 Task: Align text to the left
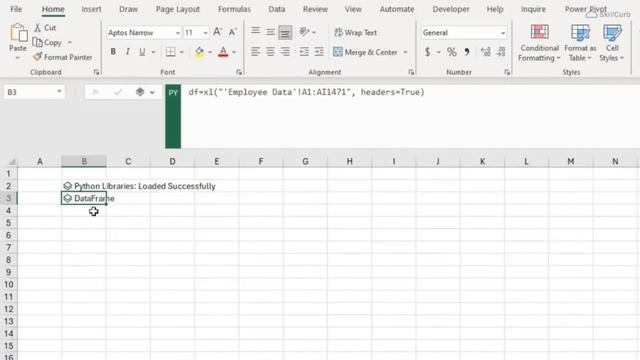click(256, 52)
